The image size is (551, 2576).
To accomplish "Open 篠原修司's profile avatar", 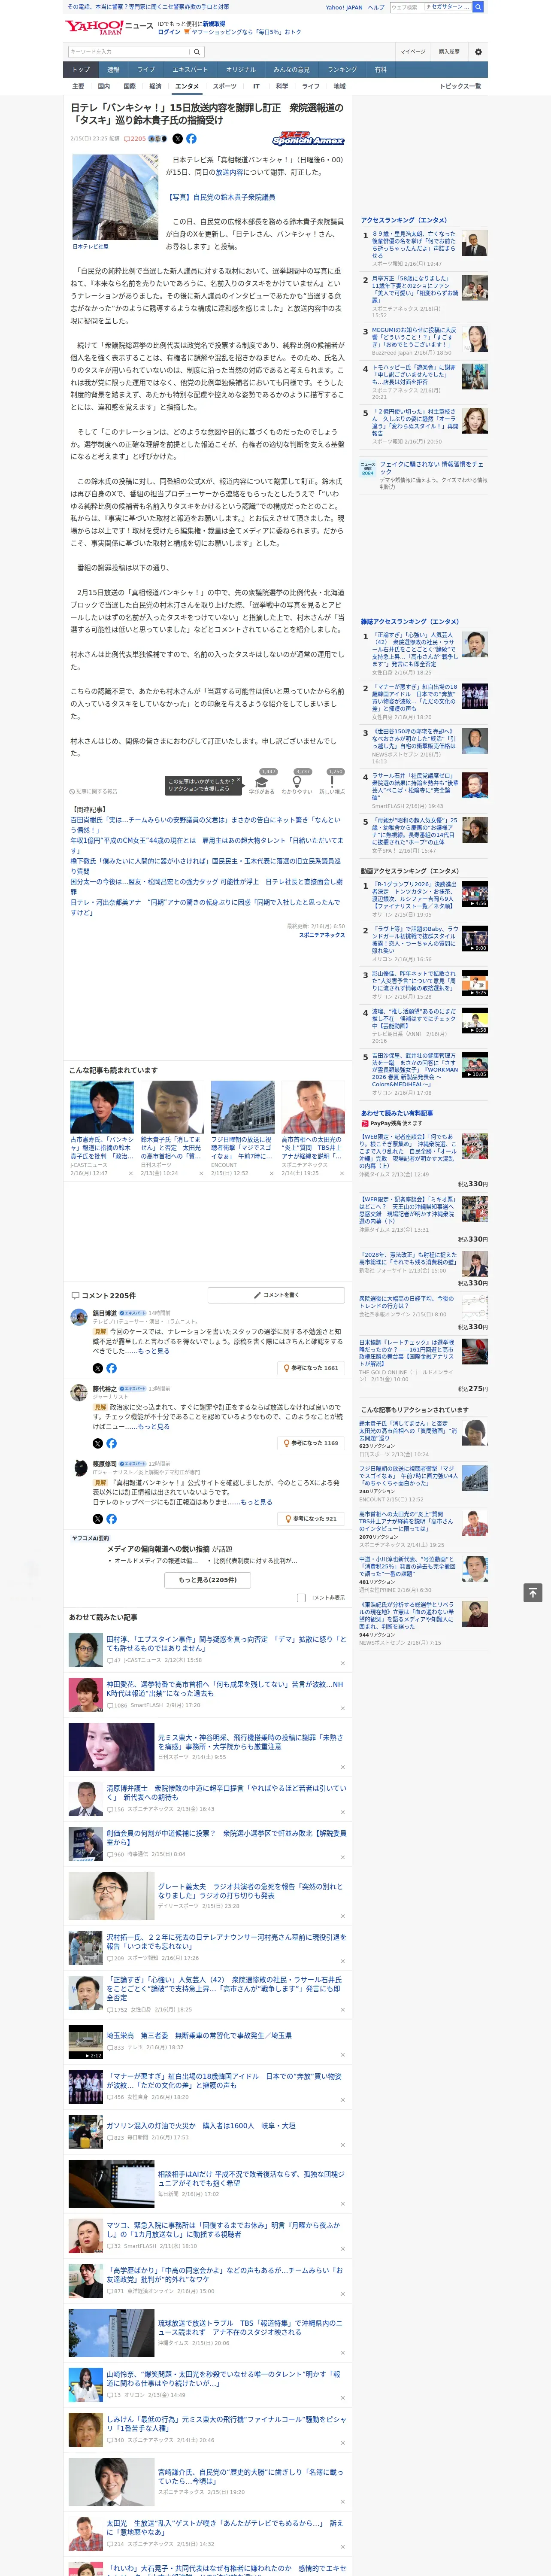I will coord(79,1467).
